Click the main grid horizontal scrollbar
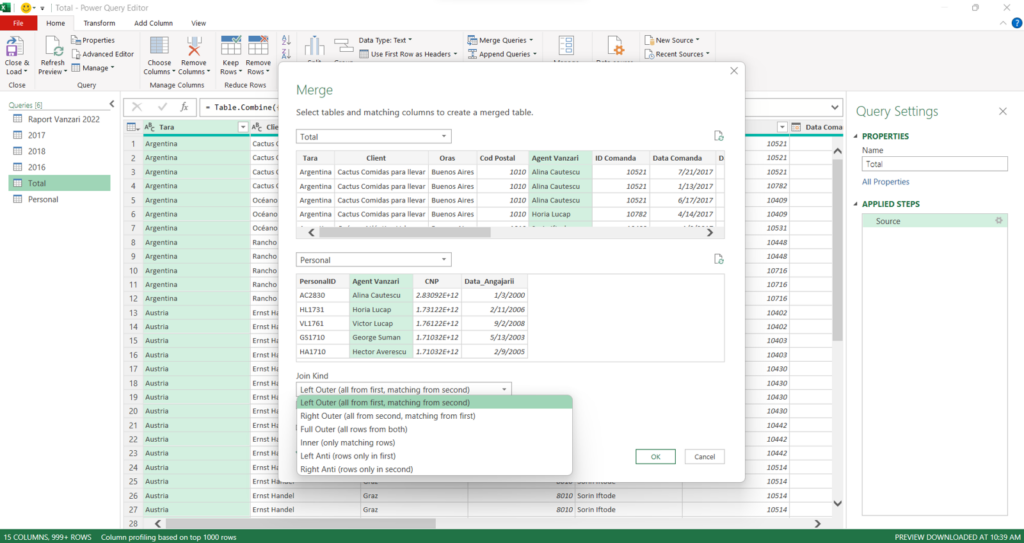The image size is (1024, 543). 300,523
